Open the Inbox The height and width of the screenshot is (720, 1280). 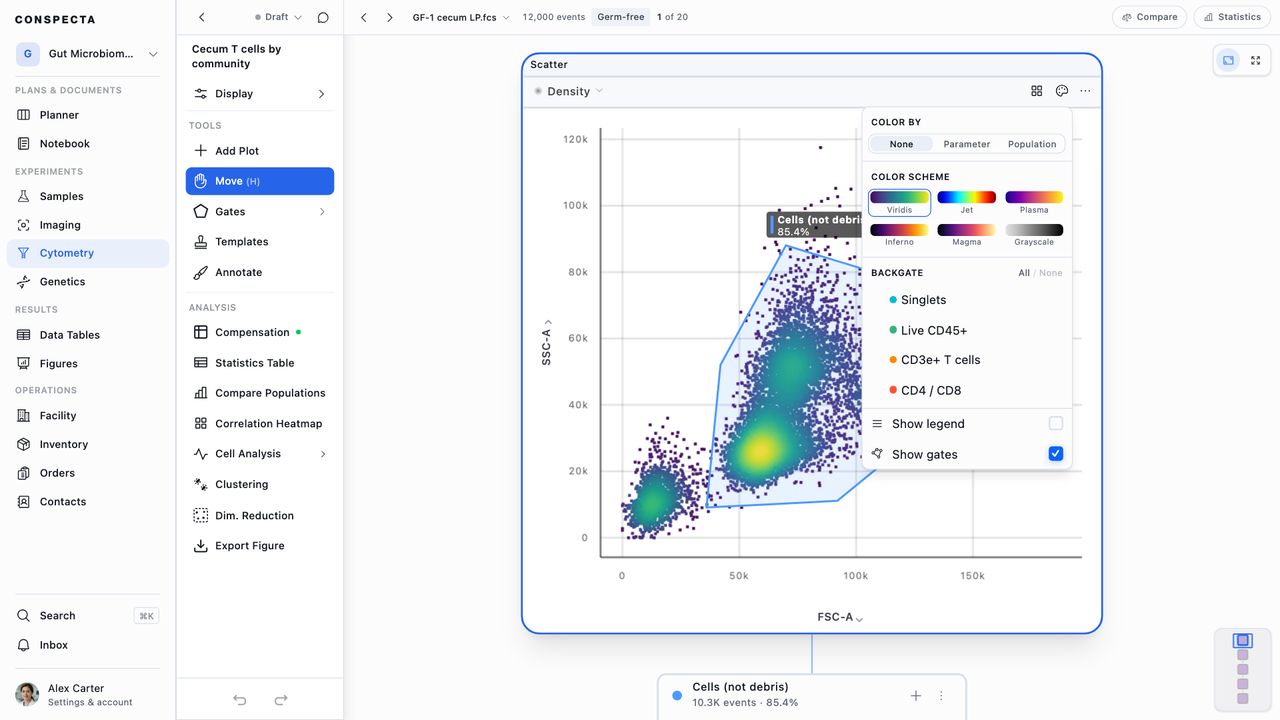pyautogui.click(x=88, y=645)
